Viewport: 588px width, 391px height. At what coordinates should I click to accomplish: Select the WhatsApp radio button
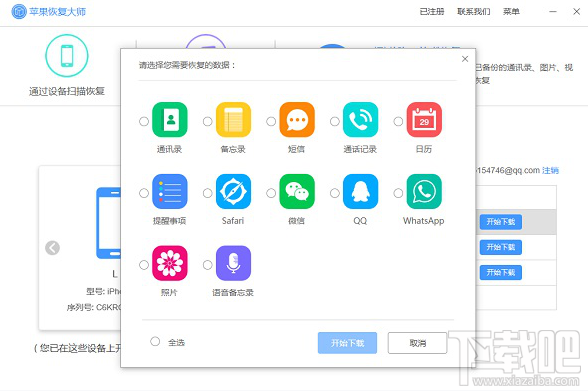(x=398, y=193)
